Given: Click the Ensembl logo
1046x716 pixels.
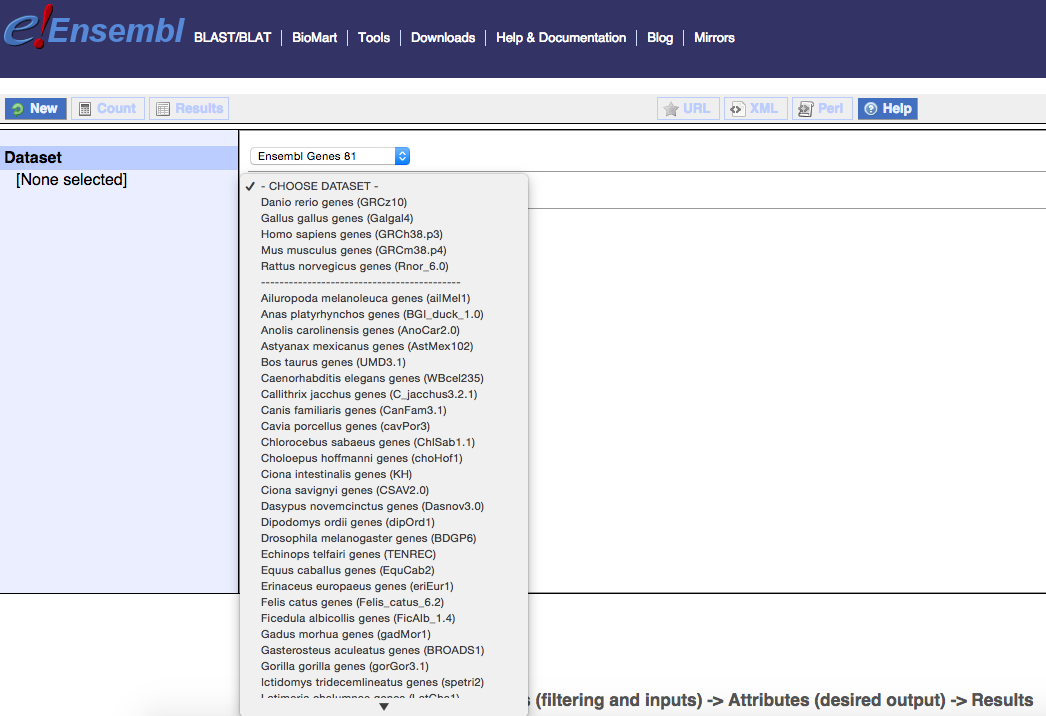Looking at the screenshot, I should 93,30.
